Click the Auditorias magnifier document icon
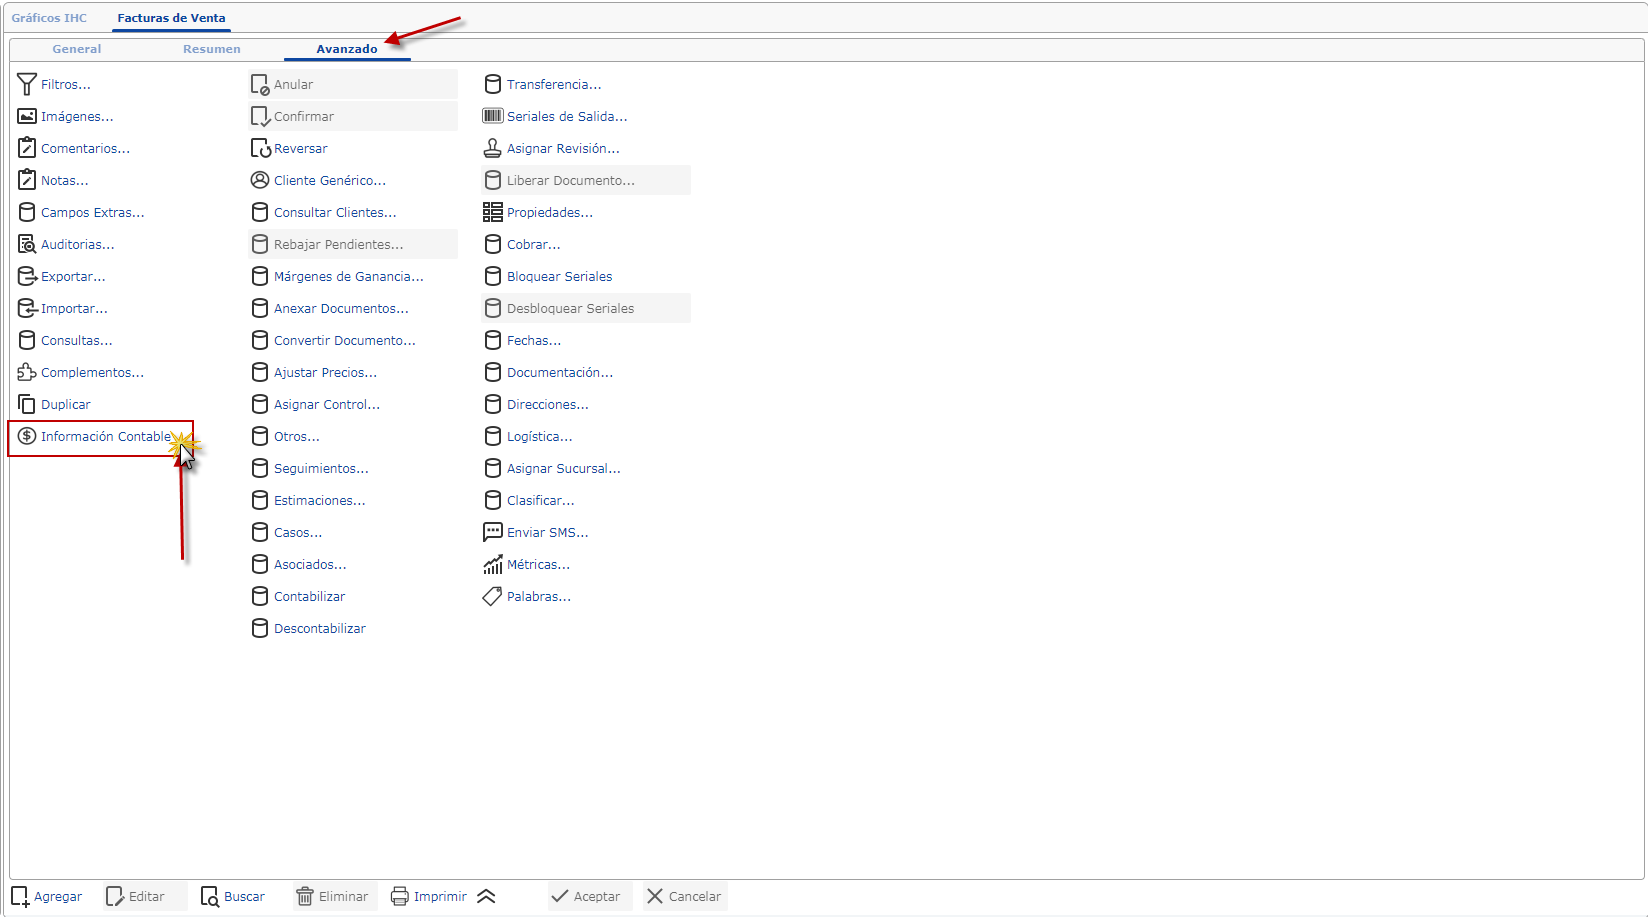Viewport: 1648px width, 917px height. tap(27, 245)
